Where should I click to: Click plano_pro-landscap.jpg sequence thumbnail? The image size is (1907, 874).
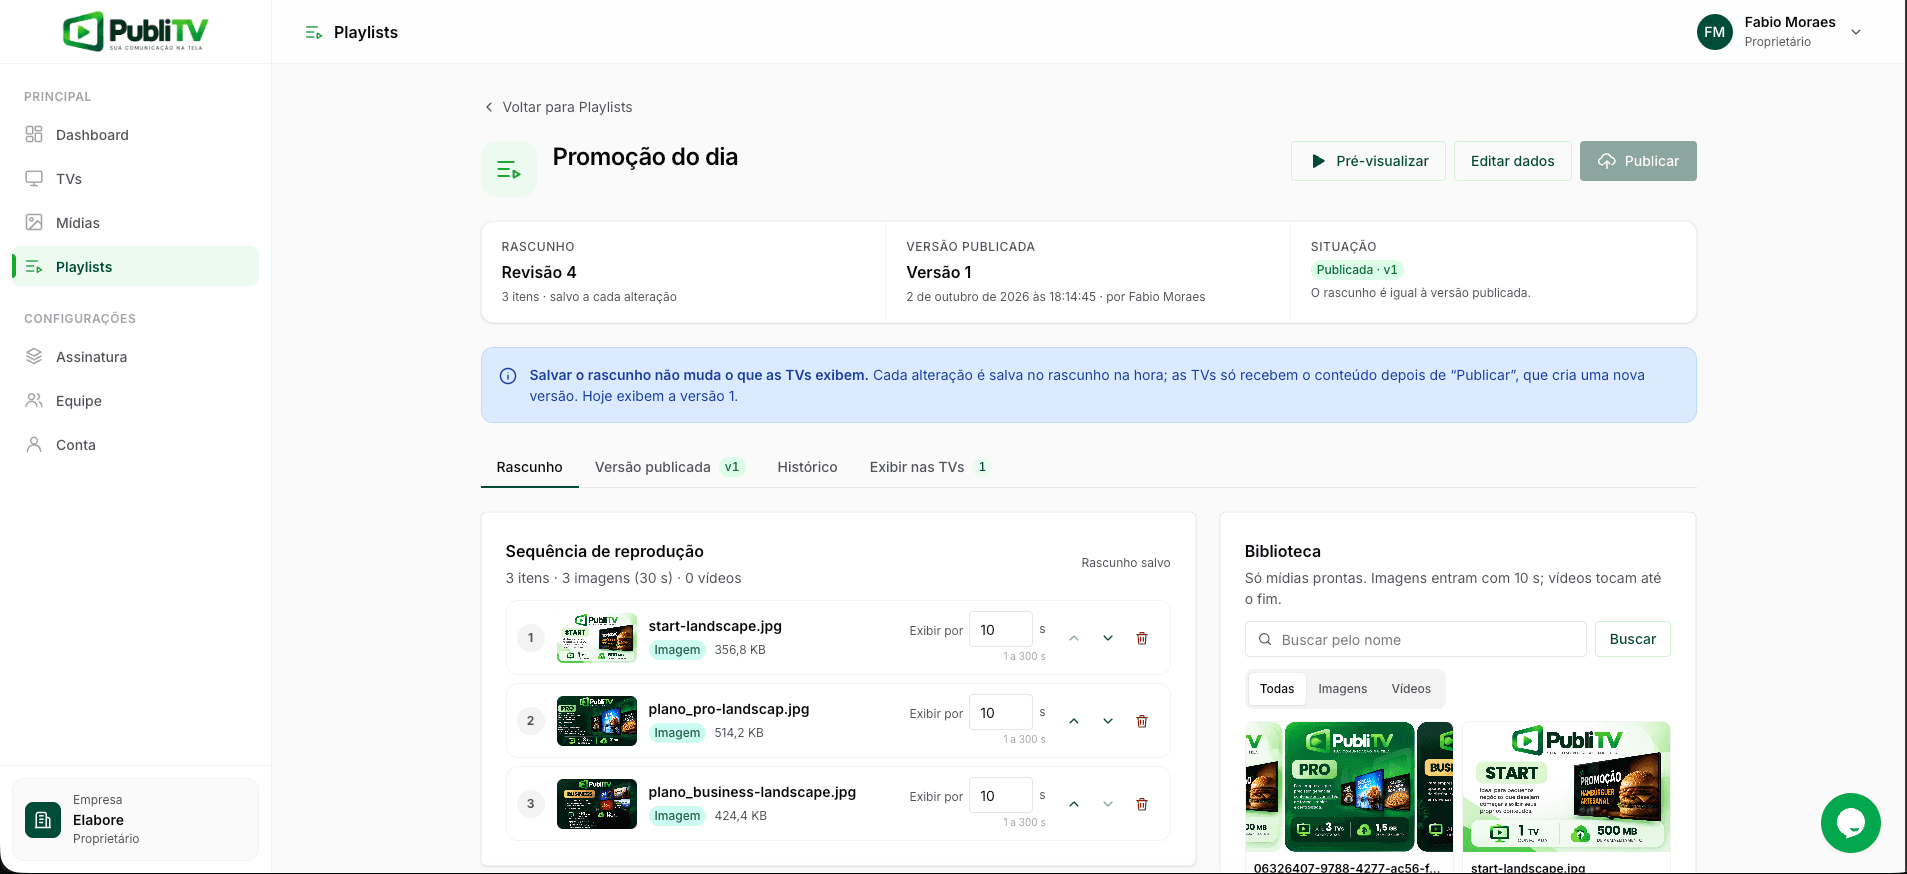click(x=597, y=721)
